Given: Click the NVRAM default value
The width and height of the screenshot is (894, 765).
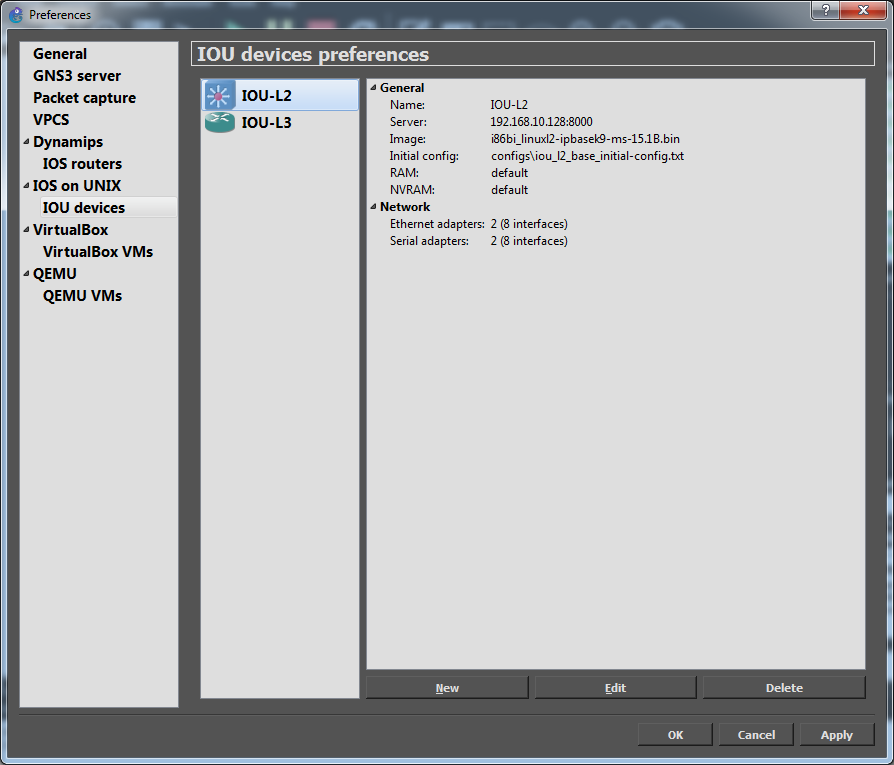Looking at the screenshot, I should (509, 190).
